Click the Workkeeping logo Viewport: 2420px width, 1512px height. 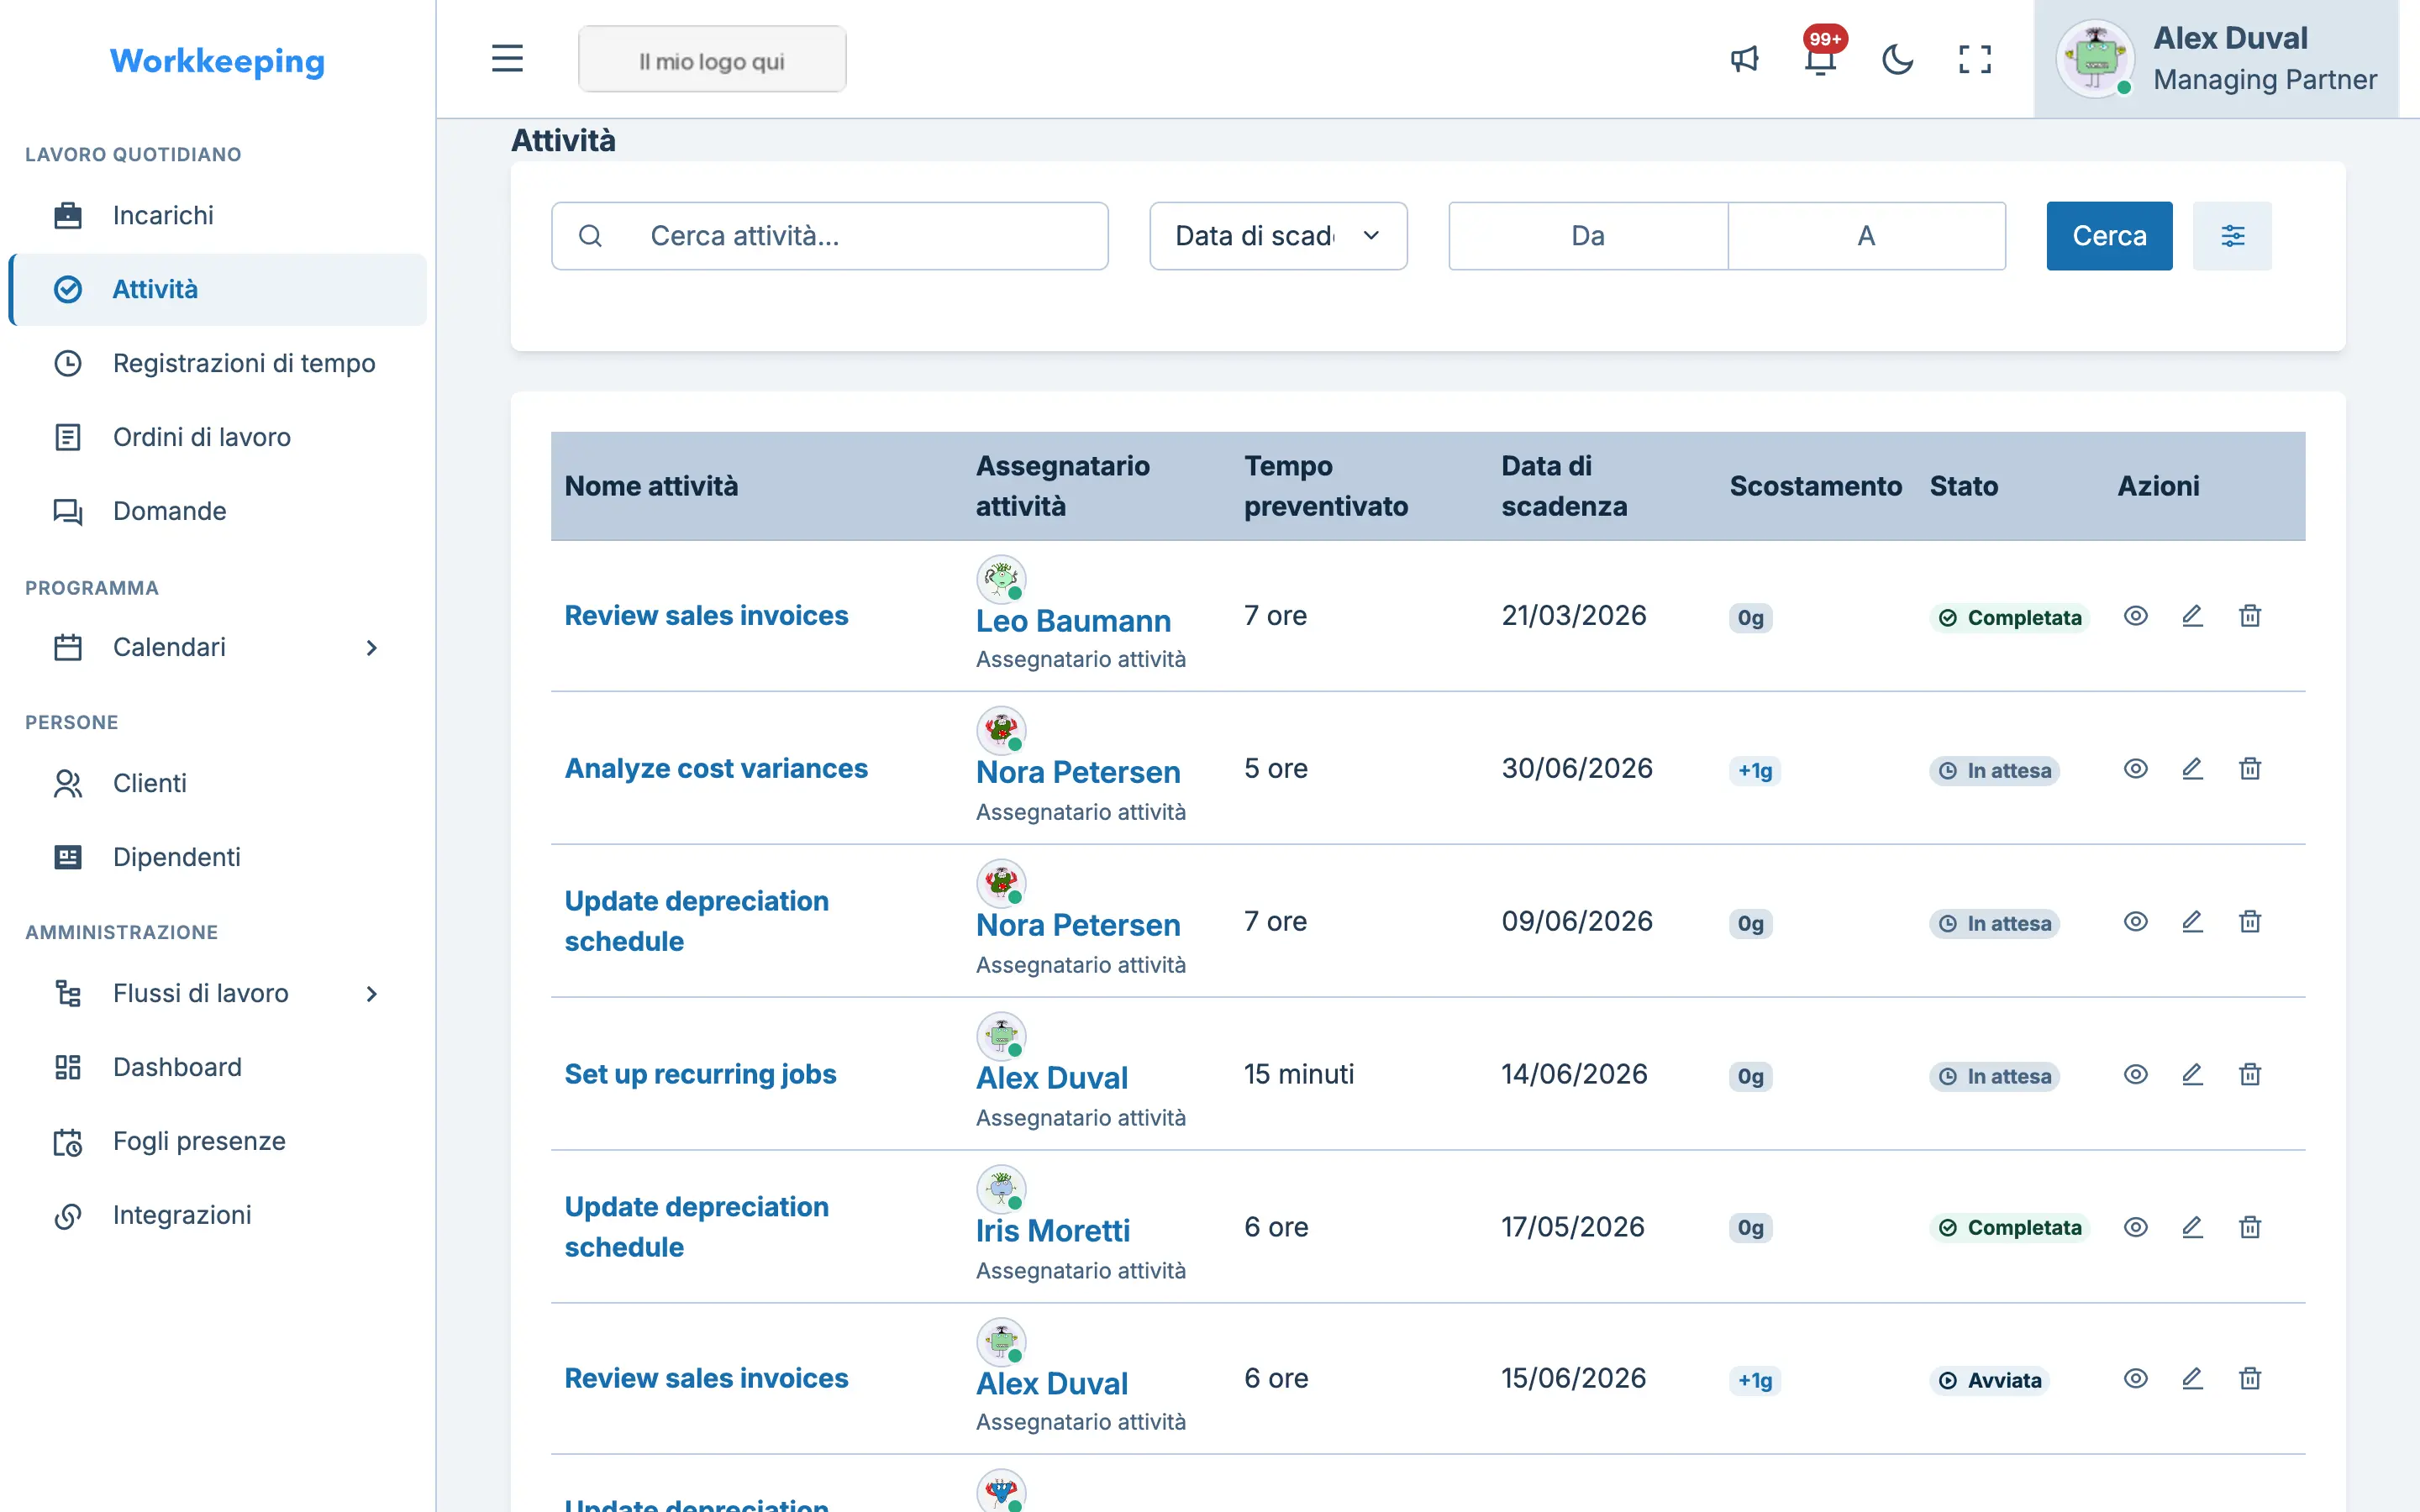217,61
